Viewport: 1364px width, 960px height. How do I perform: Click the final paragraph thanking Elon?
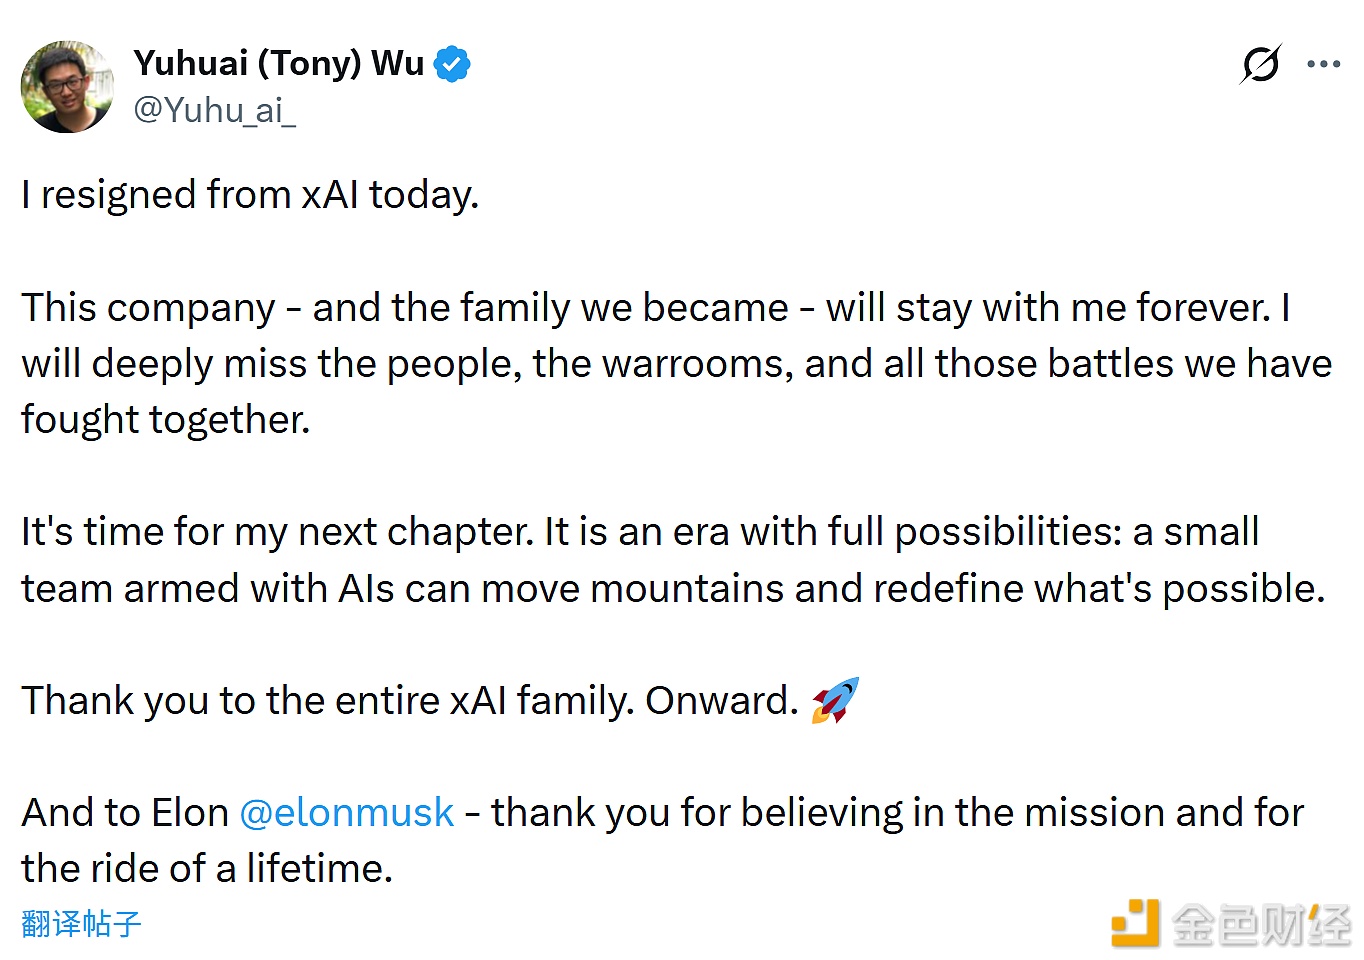(x=660, y=840)
